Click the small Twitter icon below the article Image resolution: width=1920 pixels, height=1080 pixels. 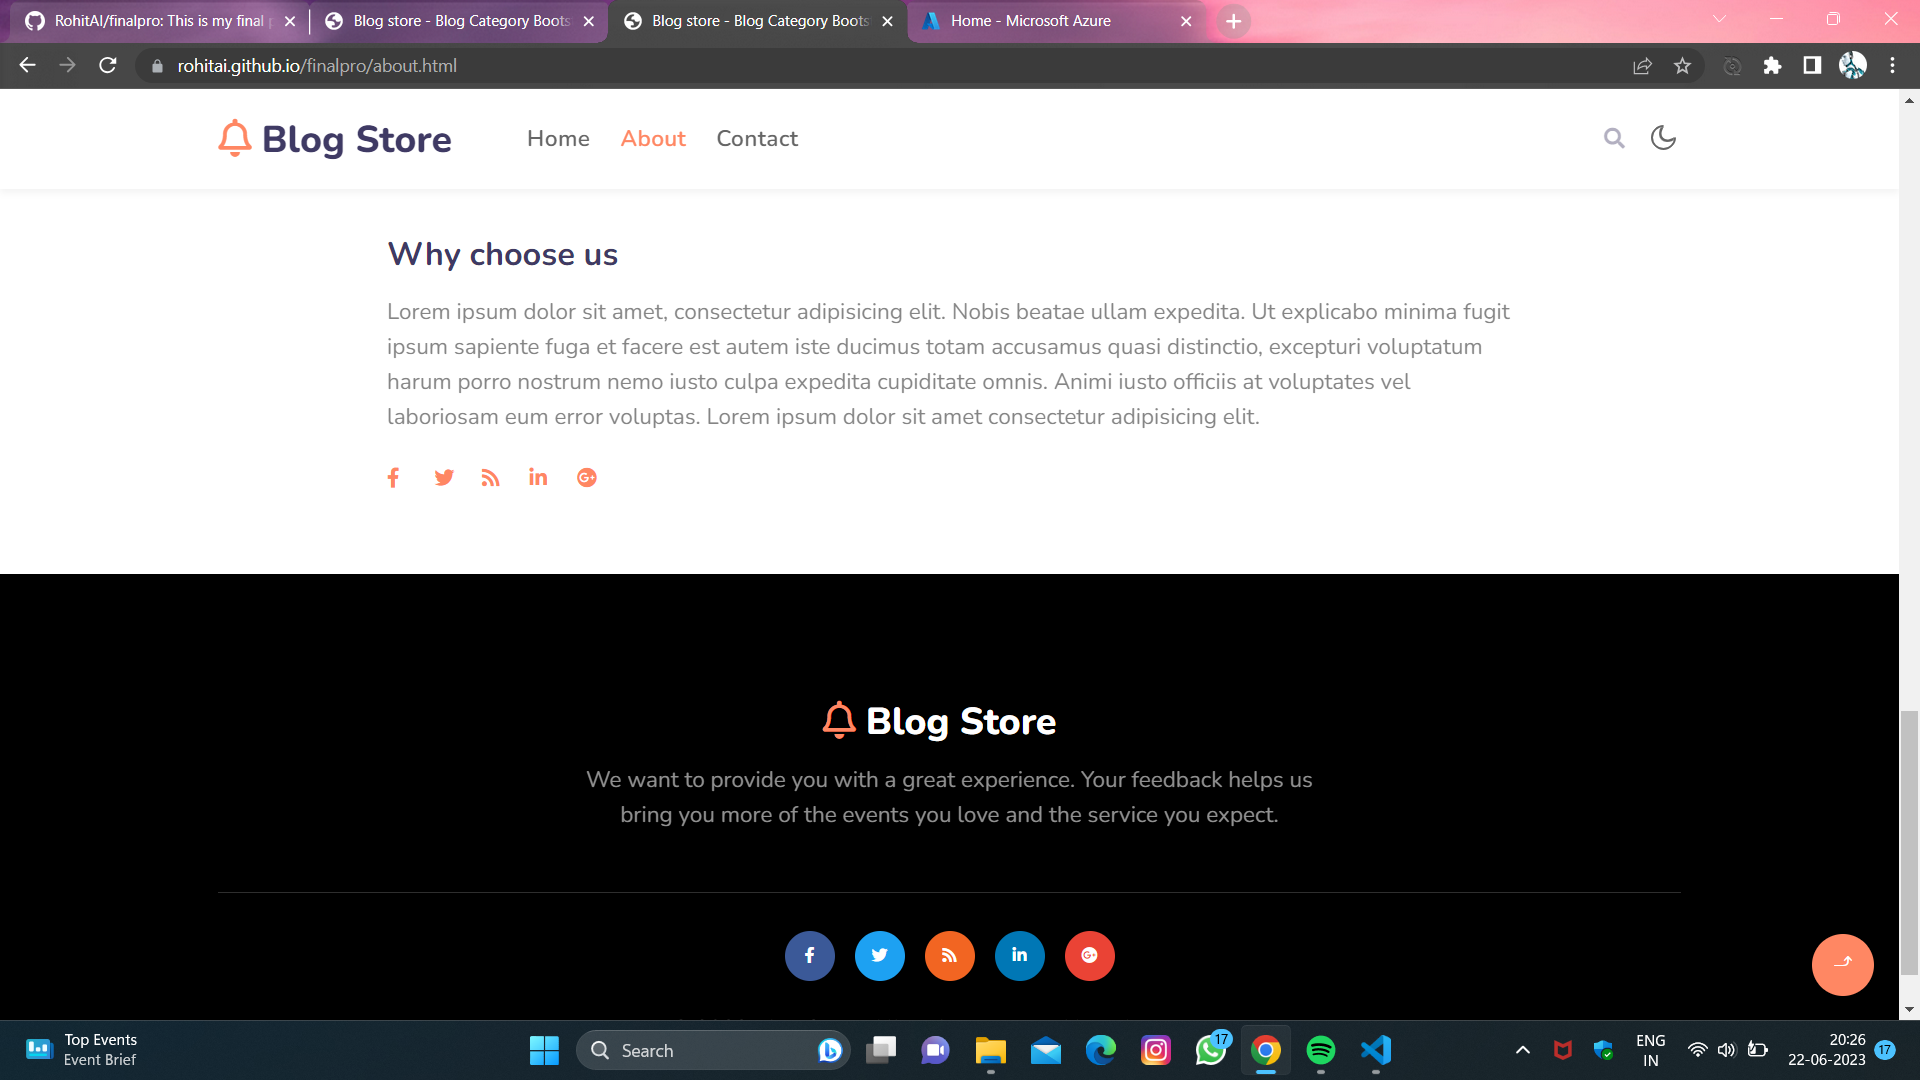click(444, 477)
